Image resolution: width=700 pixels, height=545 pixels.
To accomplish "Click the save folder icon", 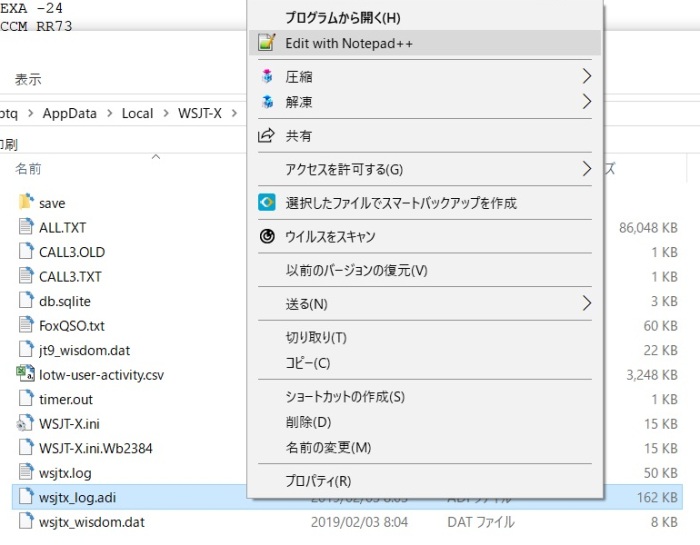I will (26, 202).
